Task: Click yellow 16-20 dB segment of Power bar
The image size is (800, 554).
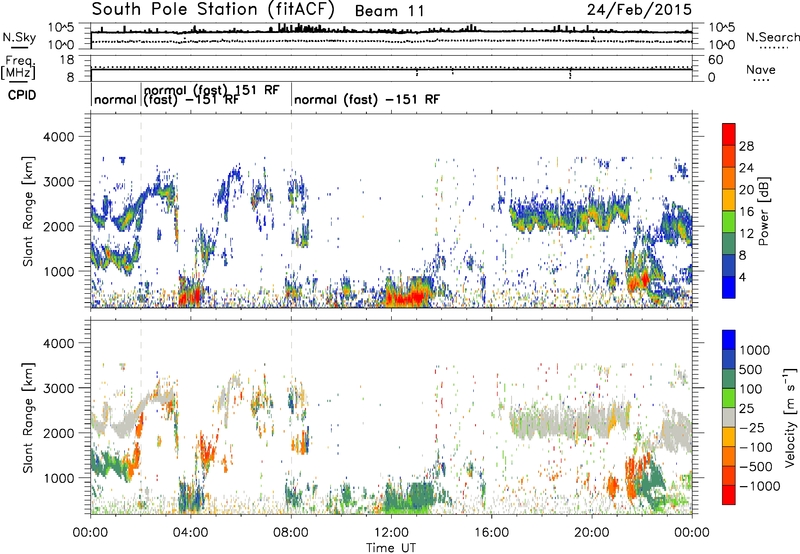Action: pyautogui.click(x=729, y=200)
